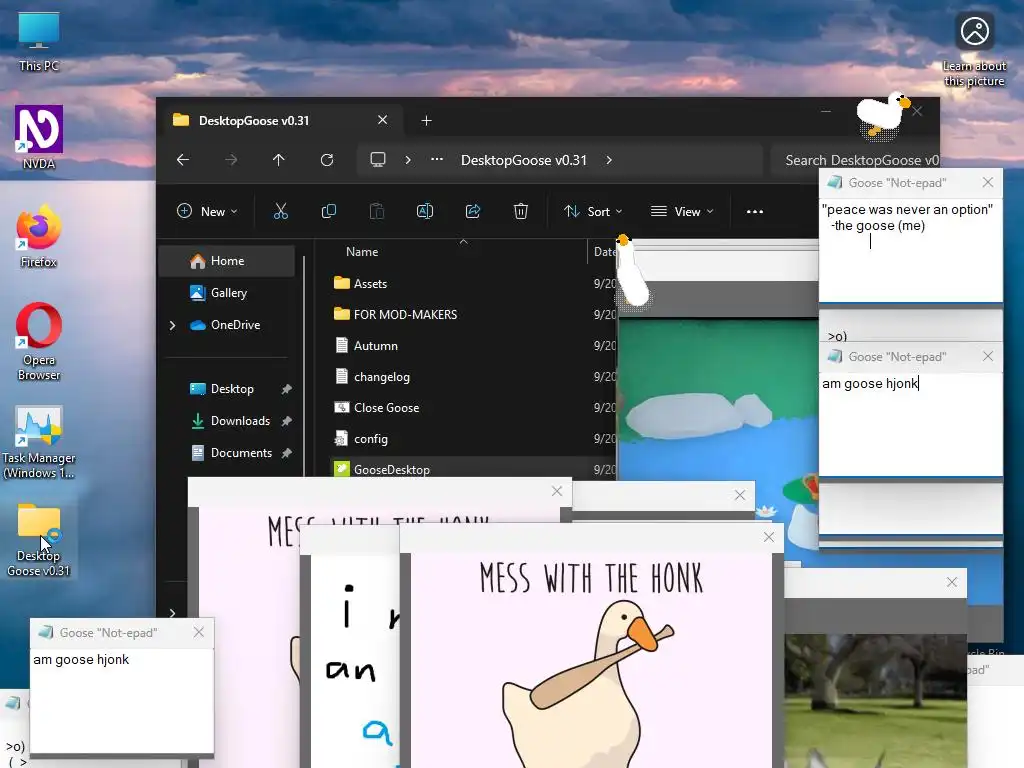Open OneDrive in navigation pane
The width and height of the screenshot is (1024, 768).
(227, 325)
